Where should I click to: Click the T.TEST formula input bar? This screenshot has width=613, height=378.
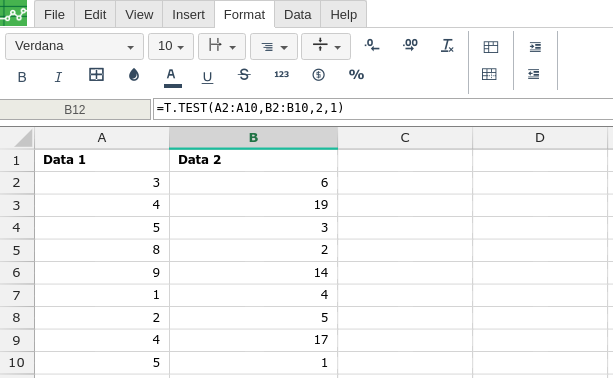point(383,109)
